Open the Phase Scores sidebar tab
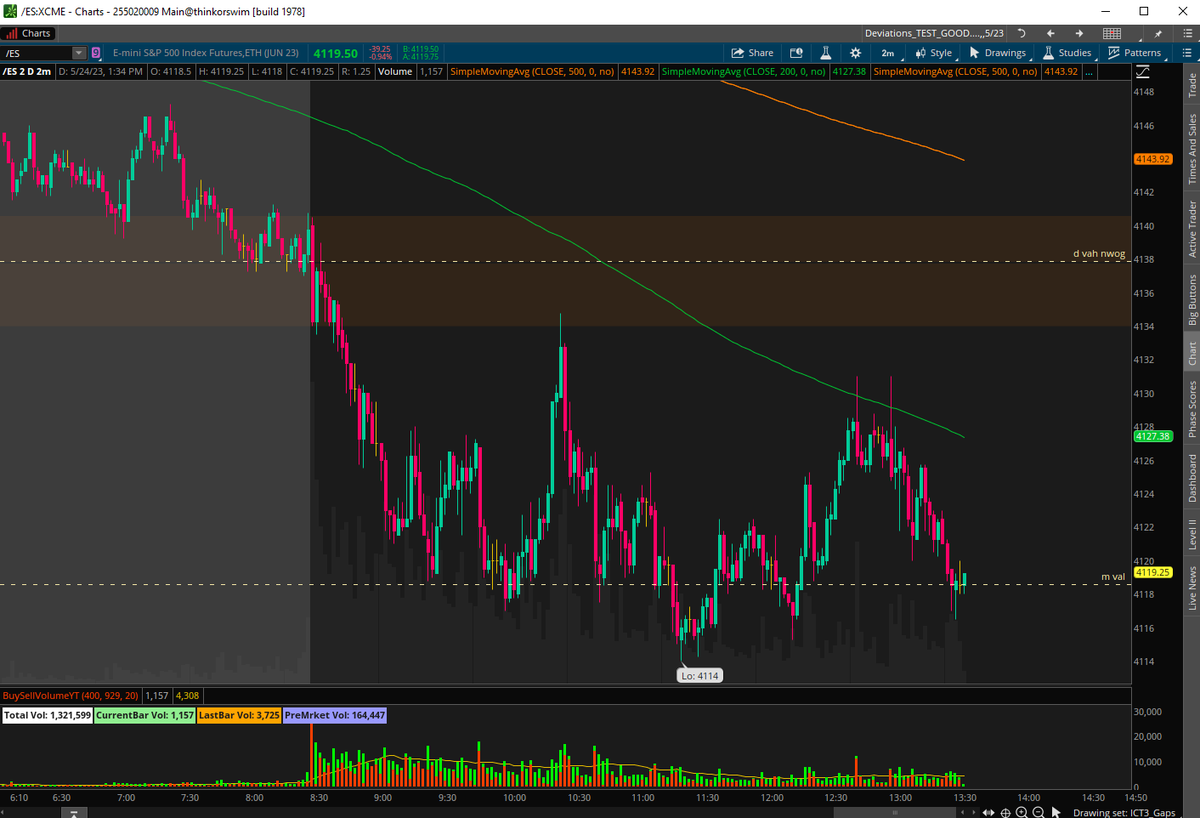1200x818 pixels. 1191,408
